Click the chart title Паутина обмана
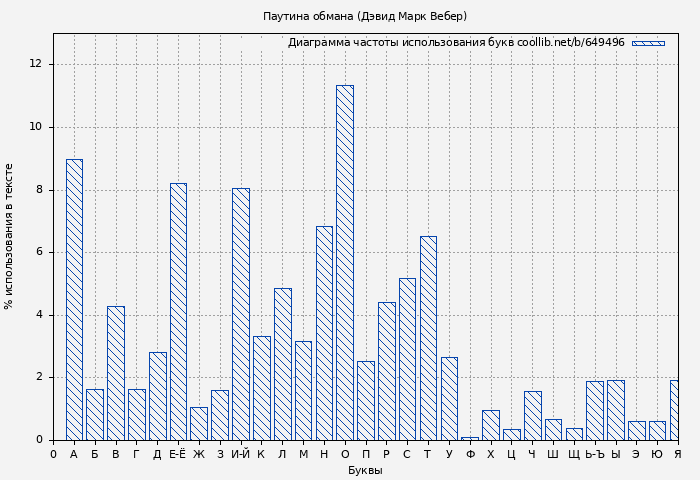700x480 pixels. pyautogui.click(x=365, y=16)
